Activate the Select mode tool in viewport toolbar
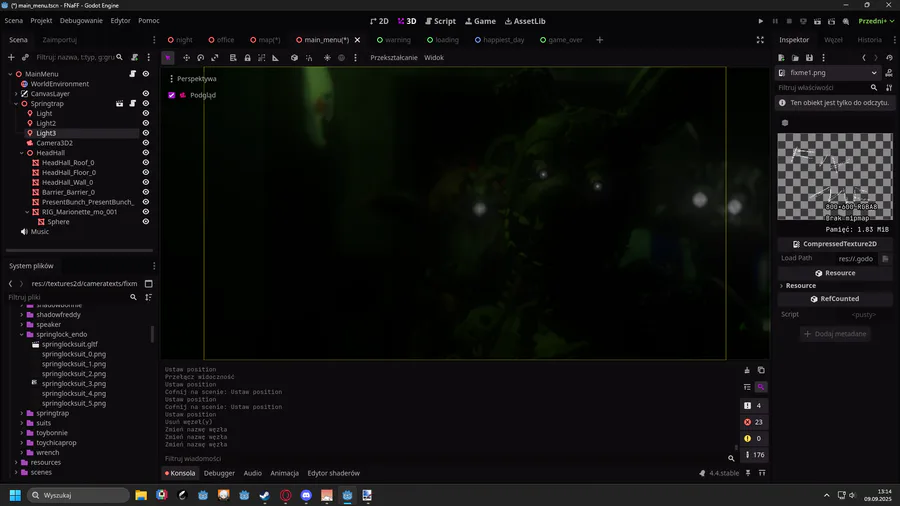Image resolution: width=900 pixels, height=506 pixels. pos(168,57)
